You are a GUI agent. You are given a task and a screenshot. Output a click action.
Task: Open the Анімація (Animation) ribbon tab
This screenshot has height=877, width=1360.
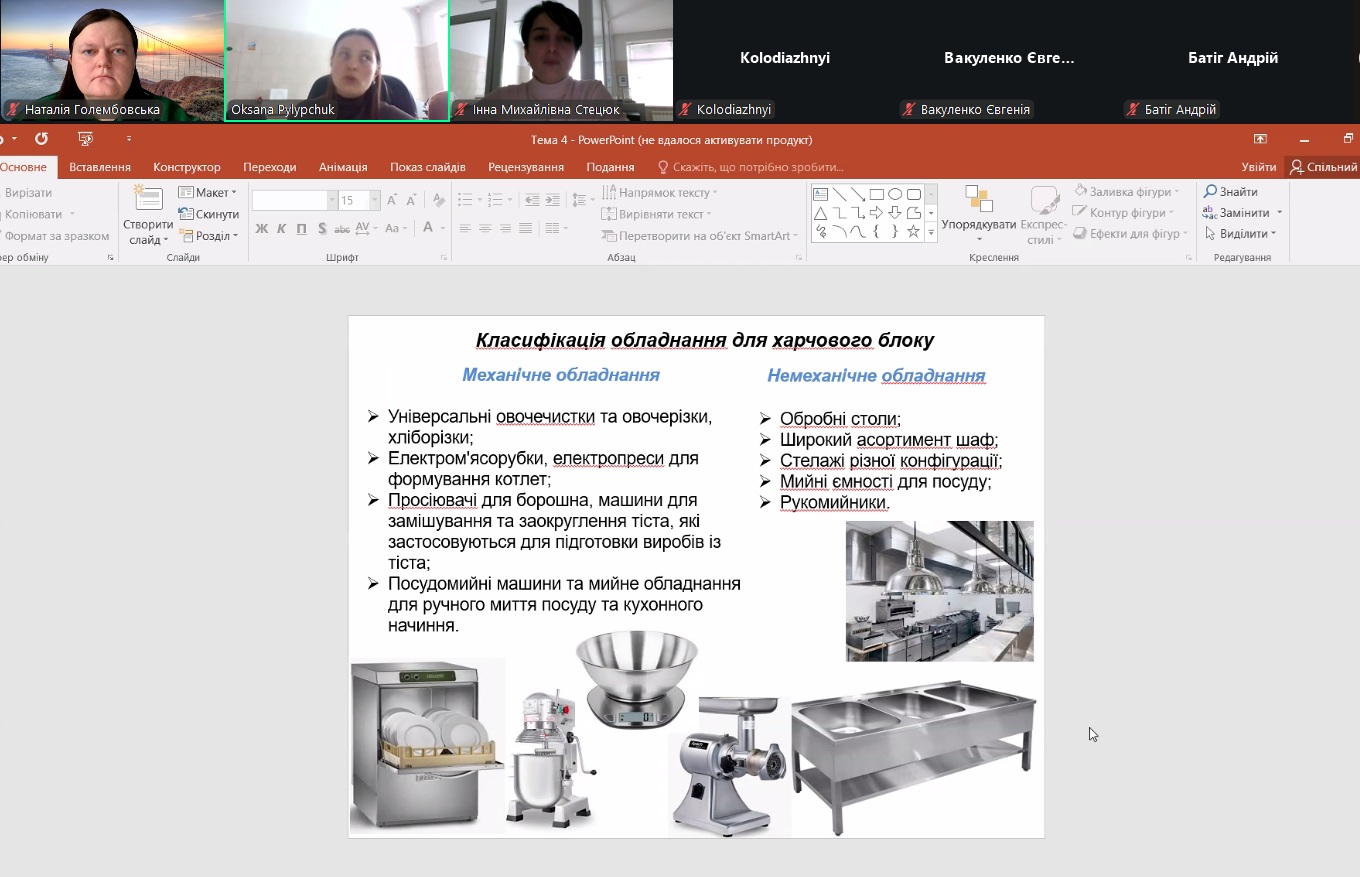coord(343,167)
